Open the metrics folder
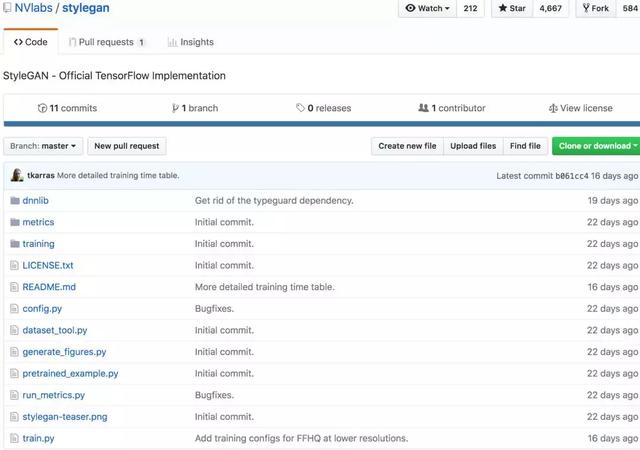The width and height of the screenshot is (640, 450). tap(38, 222)
